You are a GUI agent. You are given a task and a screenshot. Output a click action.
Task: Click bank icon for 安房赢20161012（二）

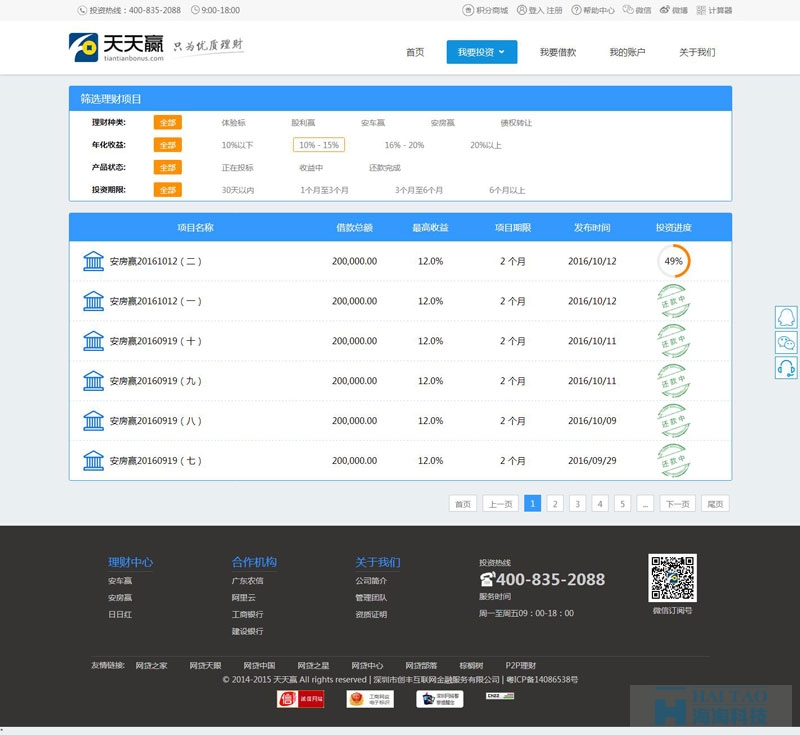coord(94,261)
